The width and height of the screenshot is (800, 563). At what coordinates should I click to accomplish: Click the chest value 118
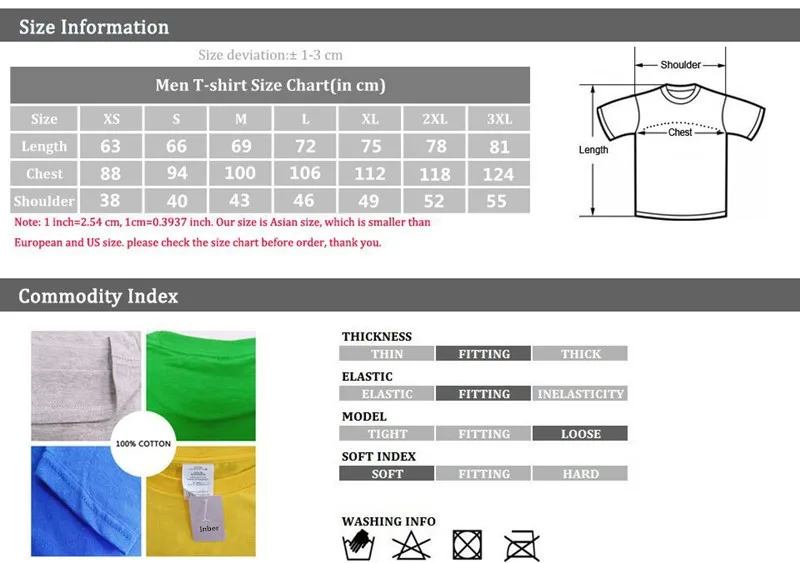coord(434,174)
